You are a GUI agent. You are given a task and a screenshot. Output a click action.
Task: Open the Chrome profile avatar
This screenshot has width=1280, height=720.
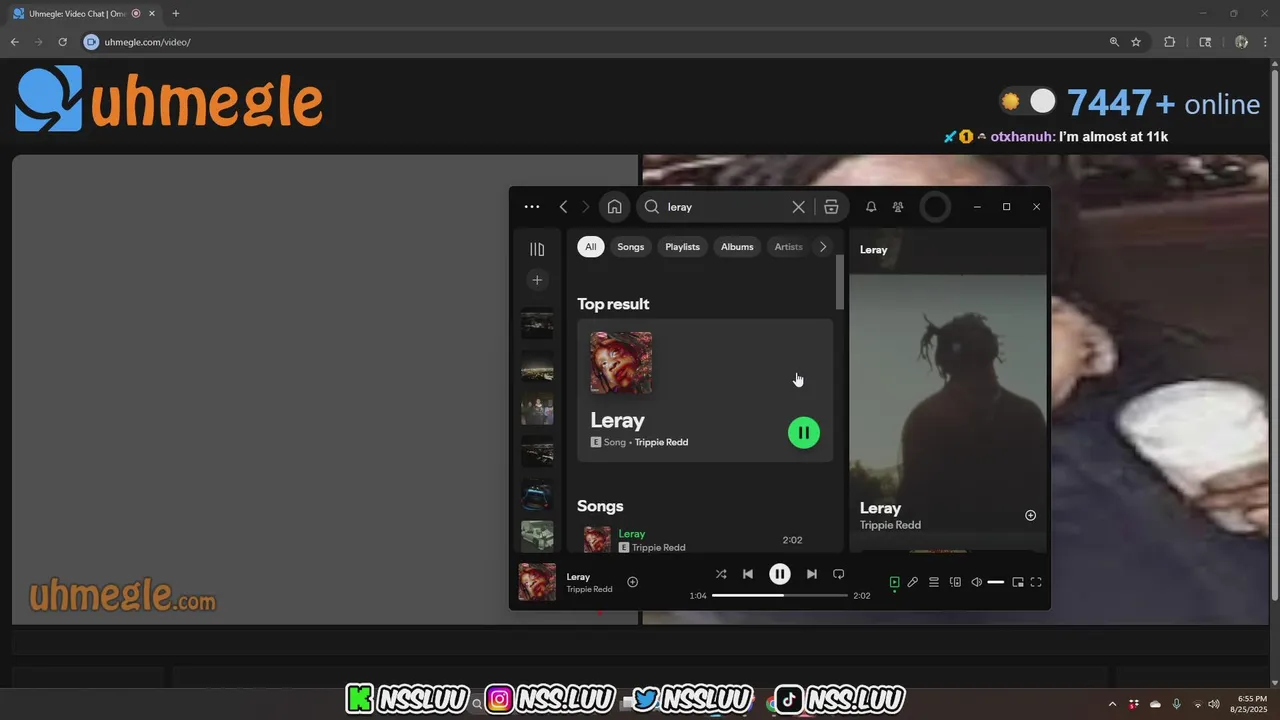pos(1241,42)
